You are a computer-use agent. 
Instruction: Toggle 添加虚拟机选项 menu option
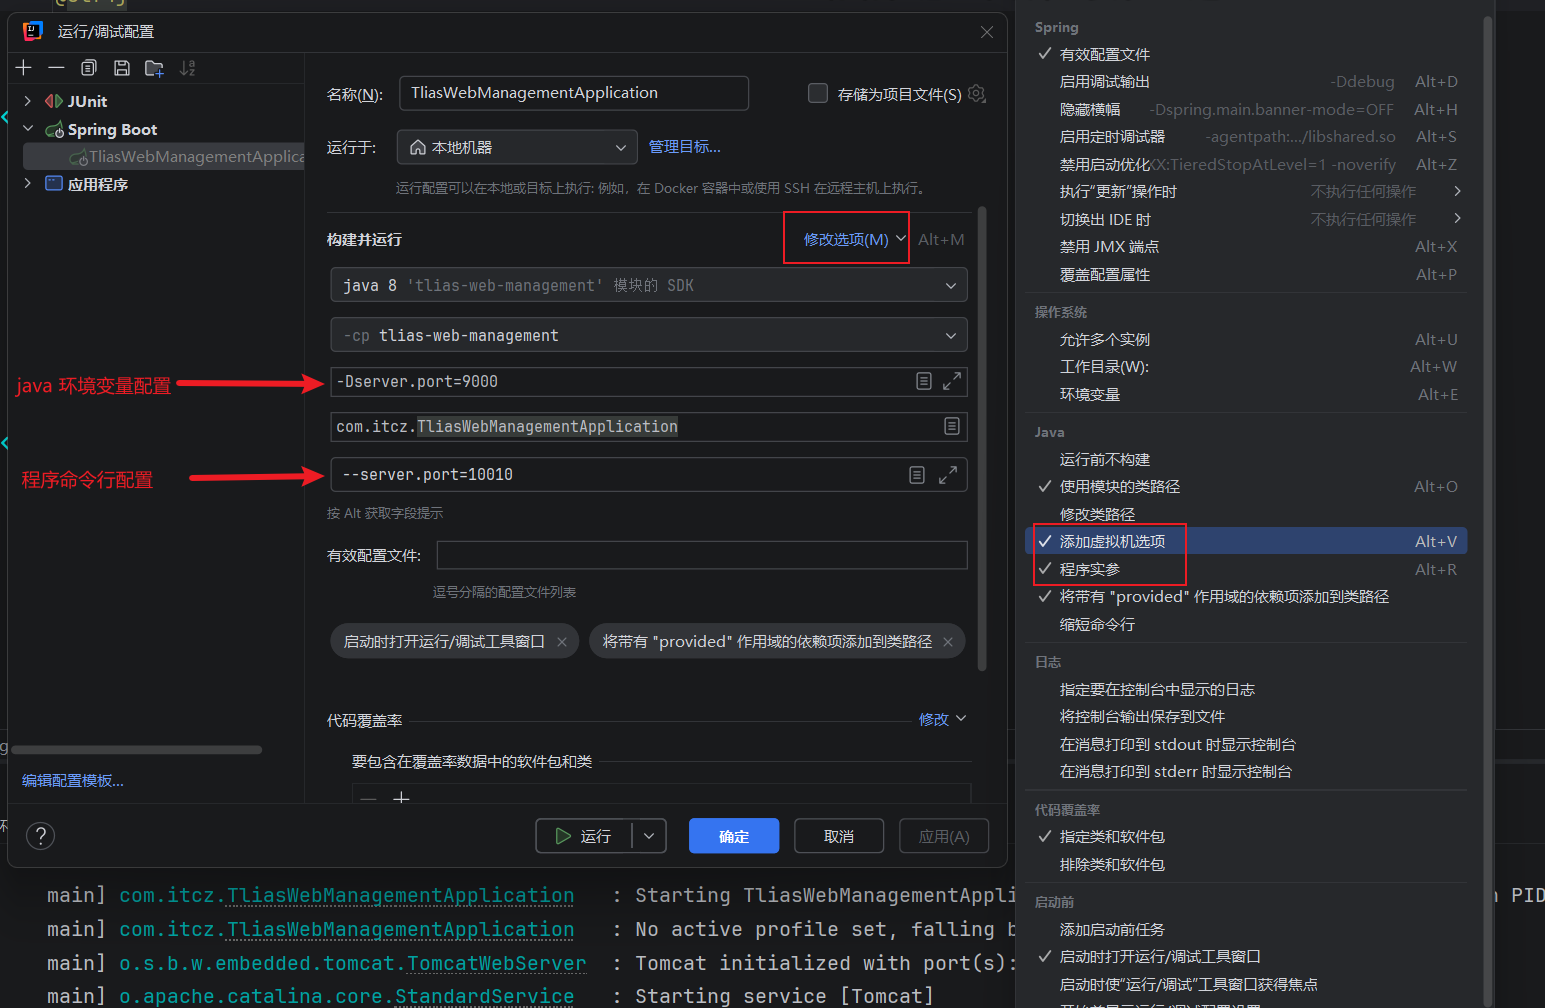click(x=1246, y=541)
